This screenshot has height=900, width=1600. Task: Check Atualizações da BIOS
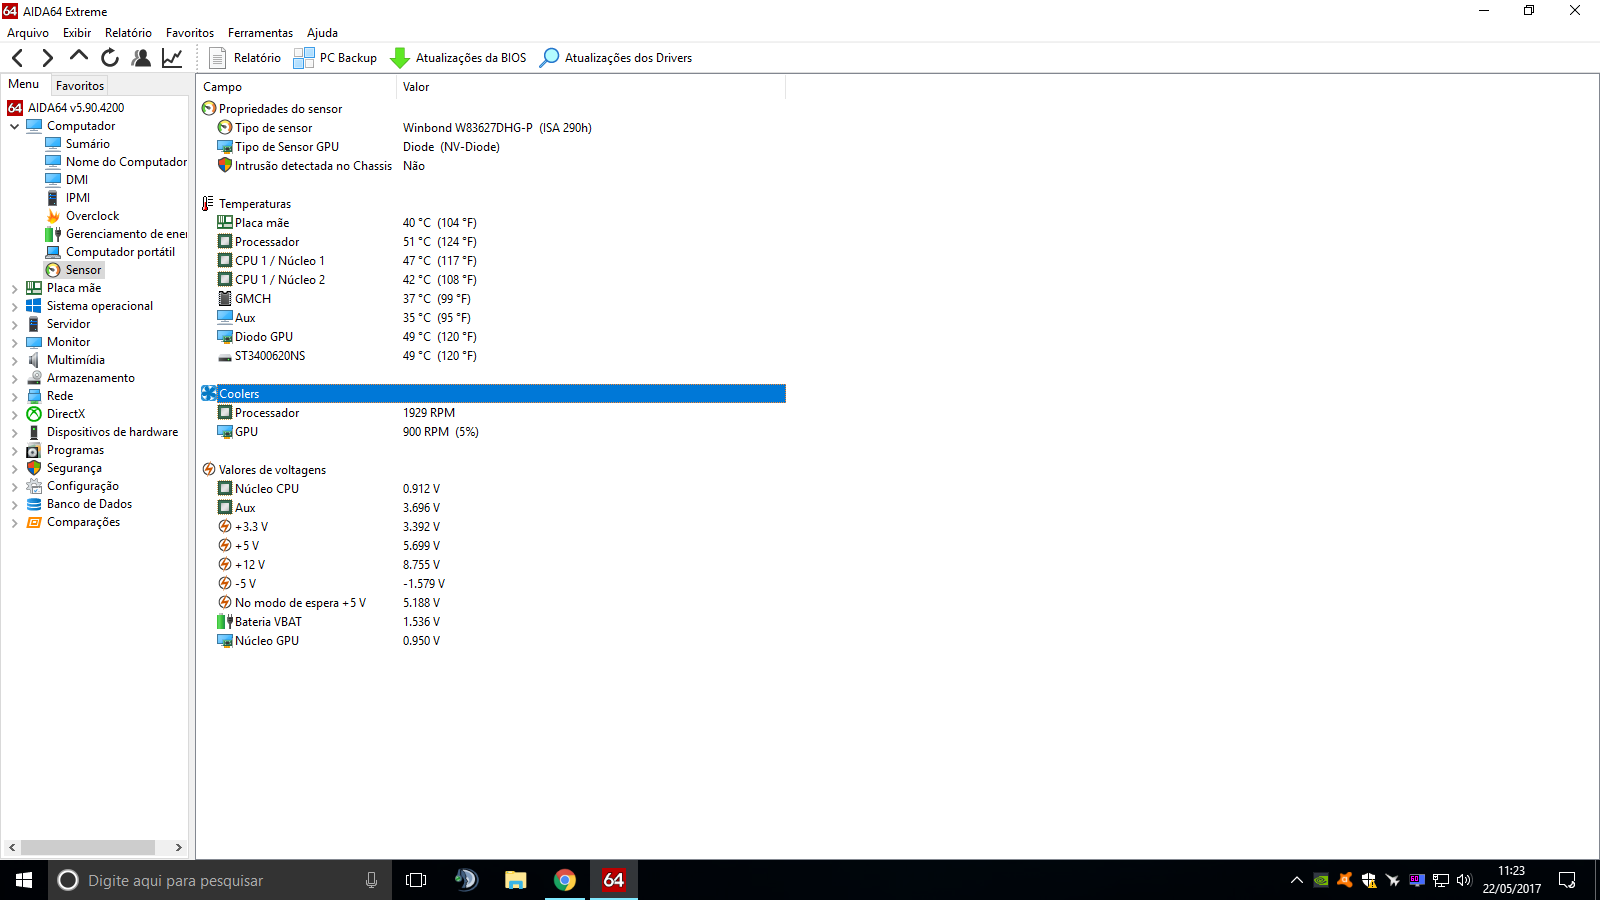coord(458,58)
